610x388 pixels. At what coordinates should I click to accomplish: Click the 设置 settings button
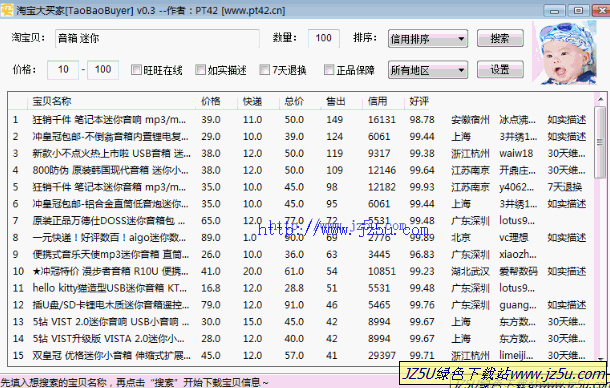[x=500, y=70]
